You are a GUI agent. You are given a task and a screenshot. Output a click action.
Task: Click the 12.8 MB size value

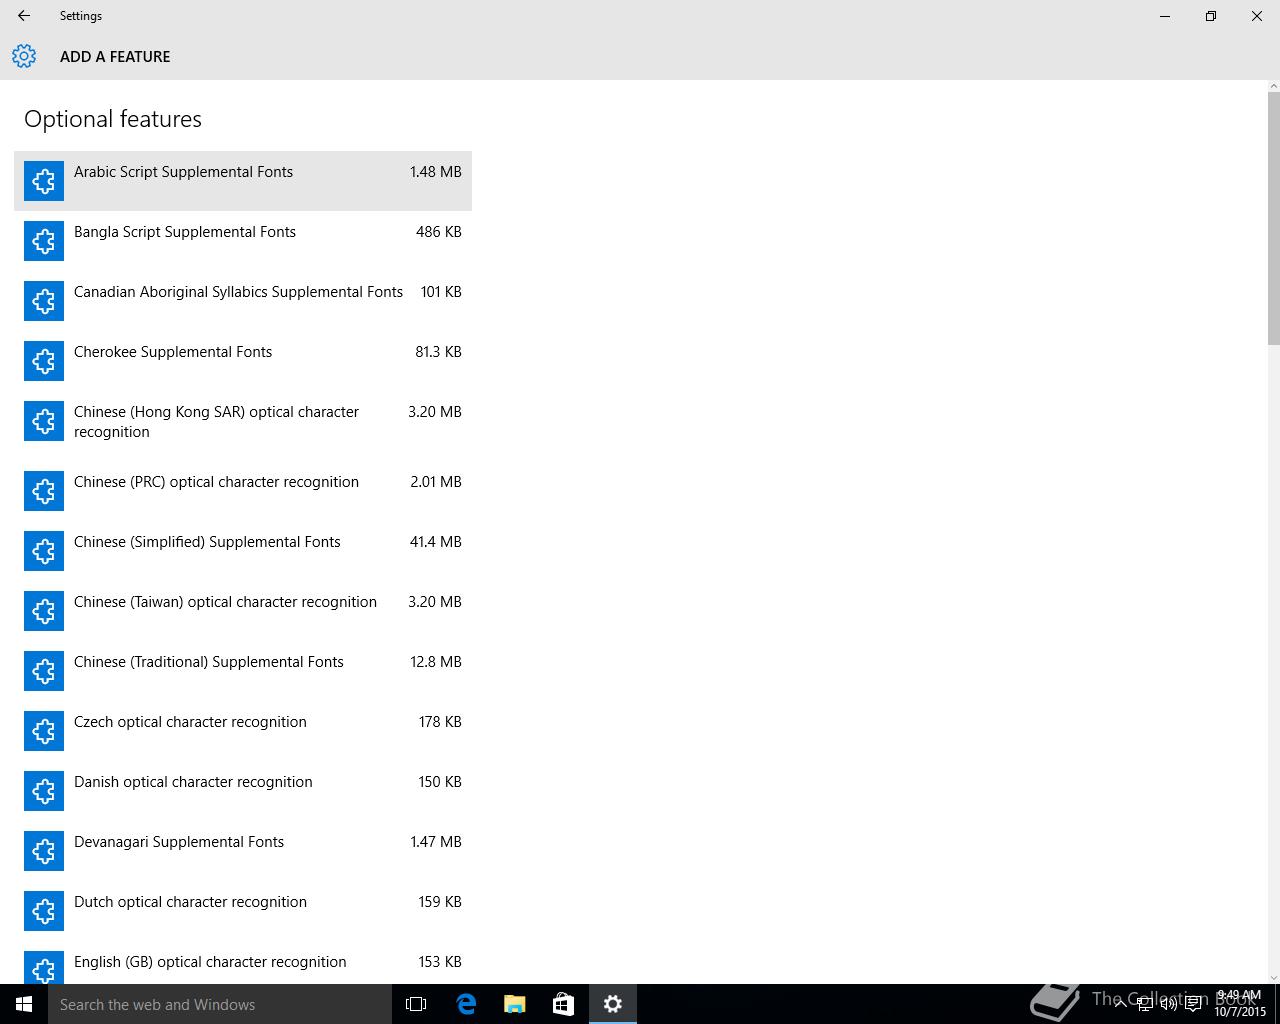coord(436,662)
